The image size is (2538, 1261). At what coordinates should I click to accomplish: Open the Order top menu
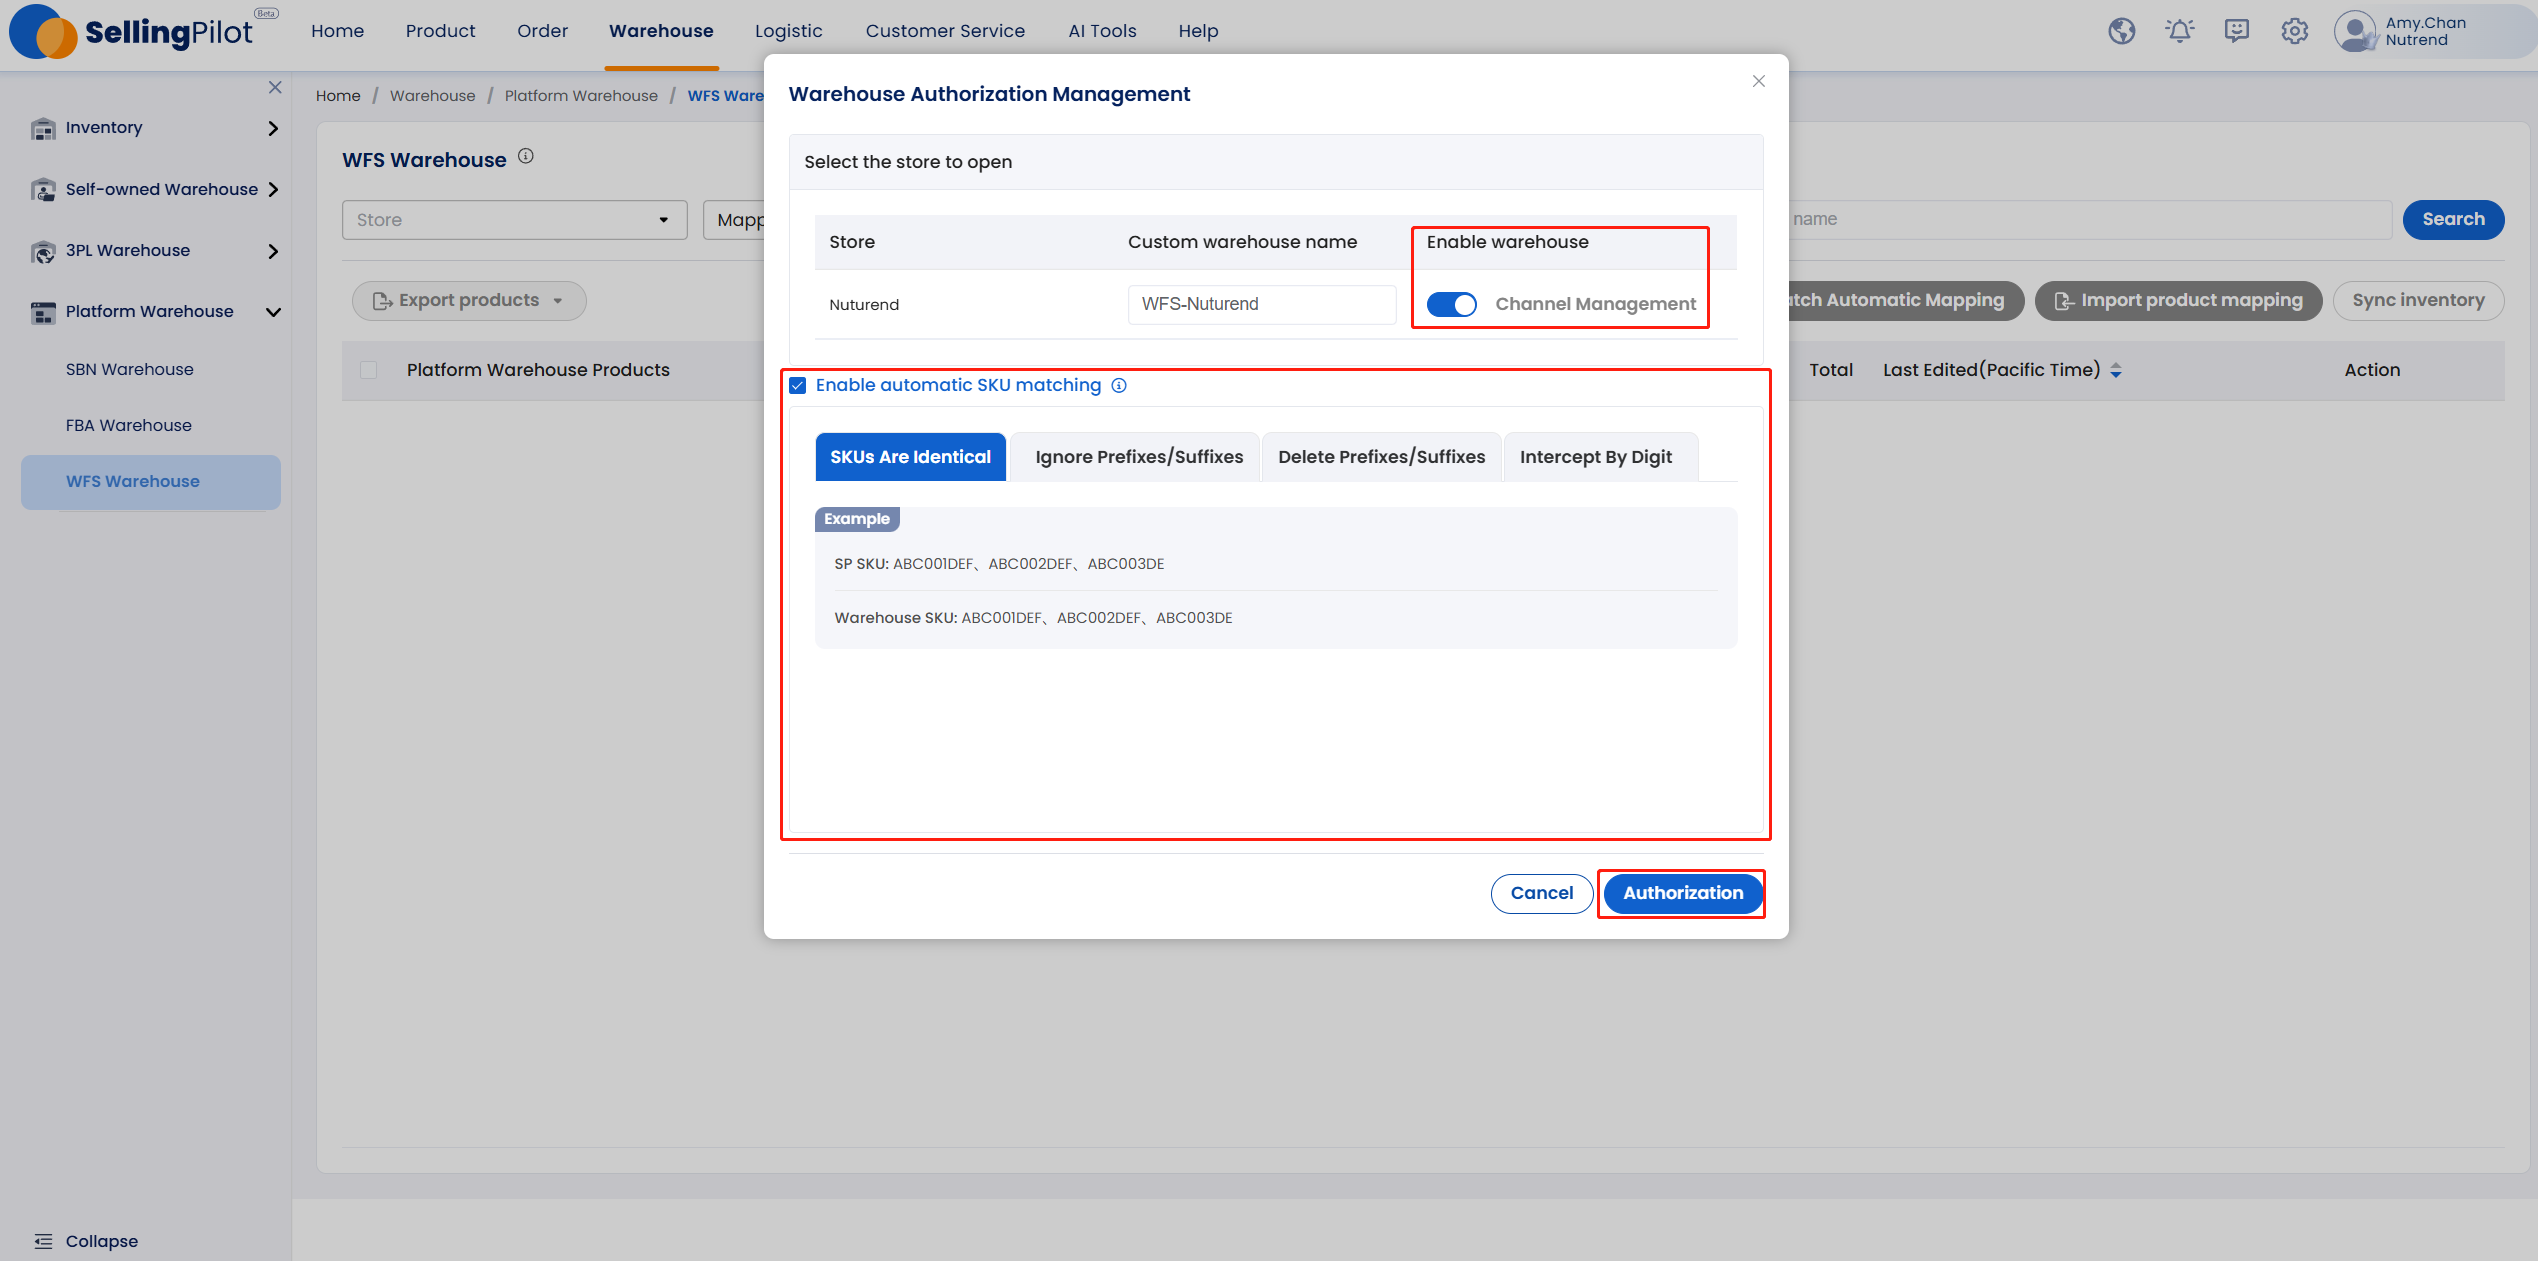(542, 31)
